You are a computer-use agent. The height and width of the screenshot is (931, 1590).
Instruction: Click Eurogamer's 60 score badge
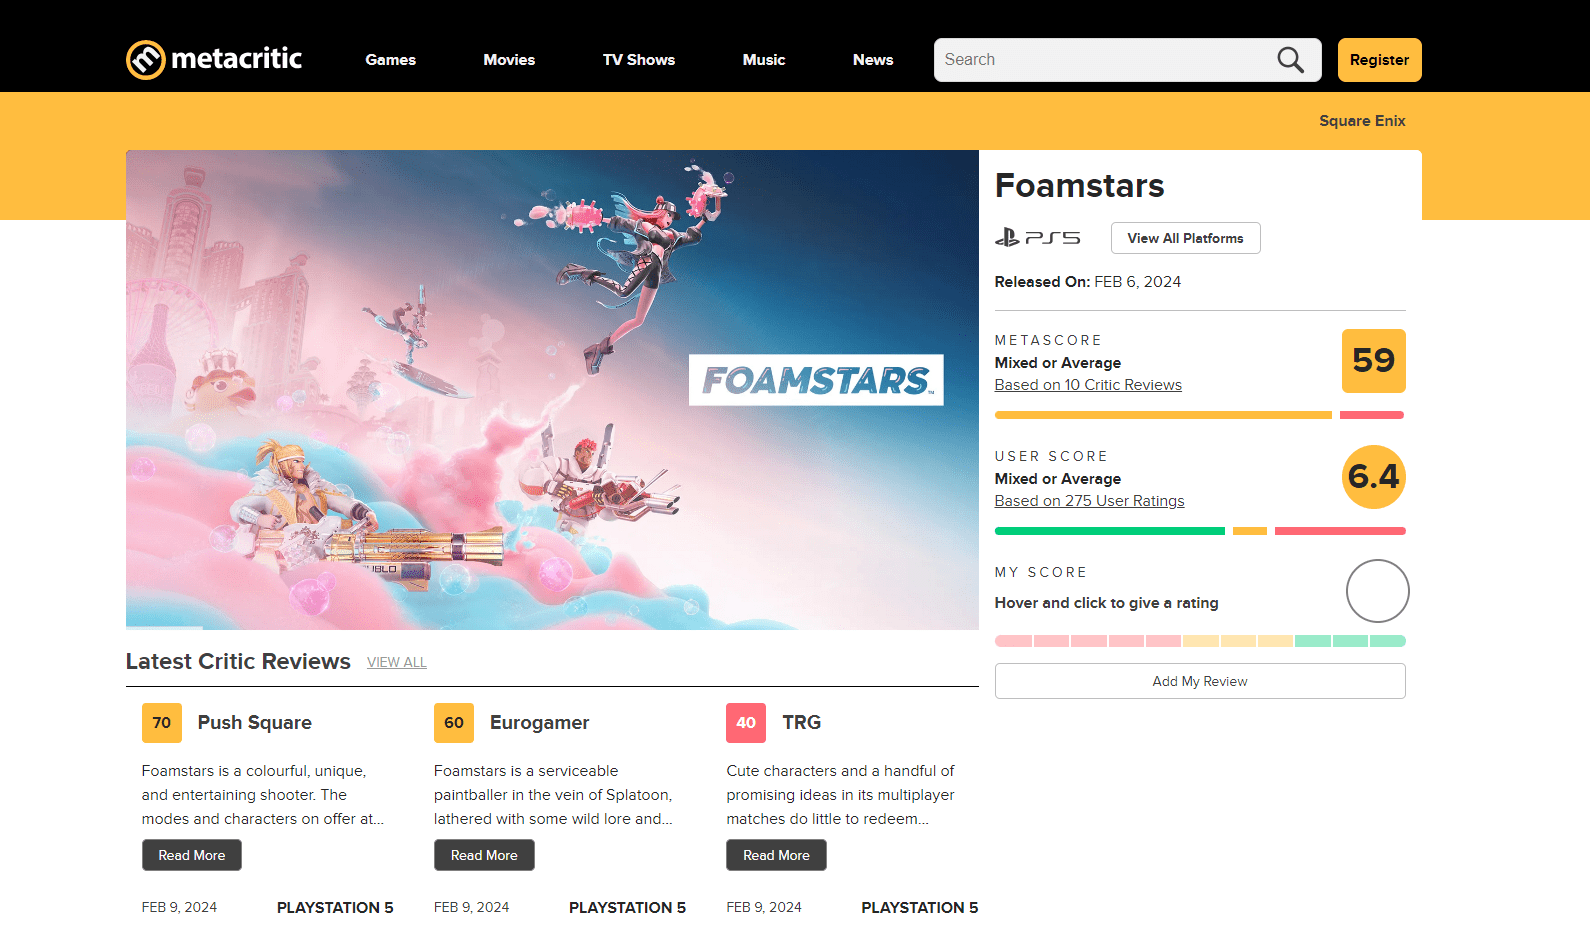454,723
